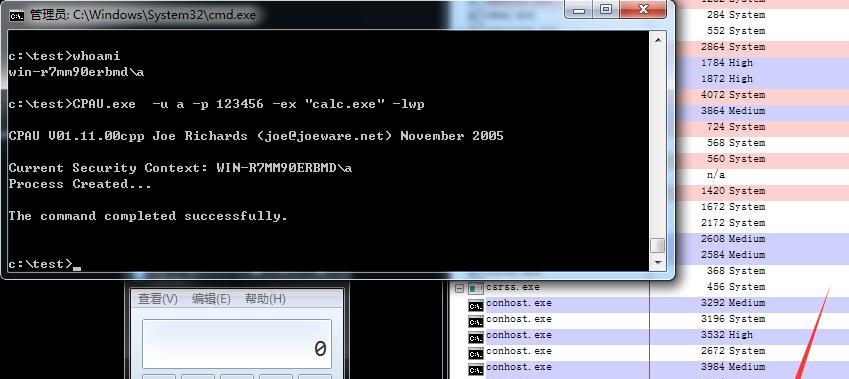Click the csrss.exe process icon

[x=475, y=288]
